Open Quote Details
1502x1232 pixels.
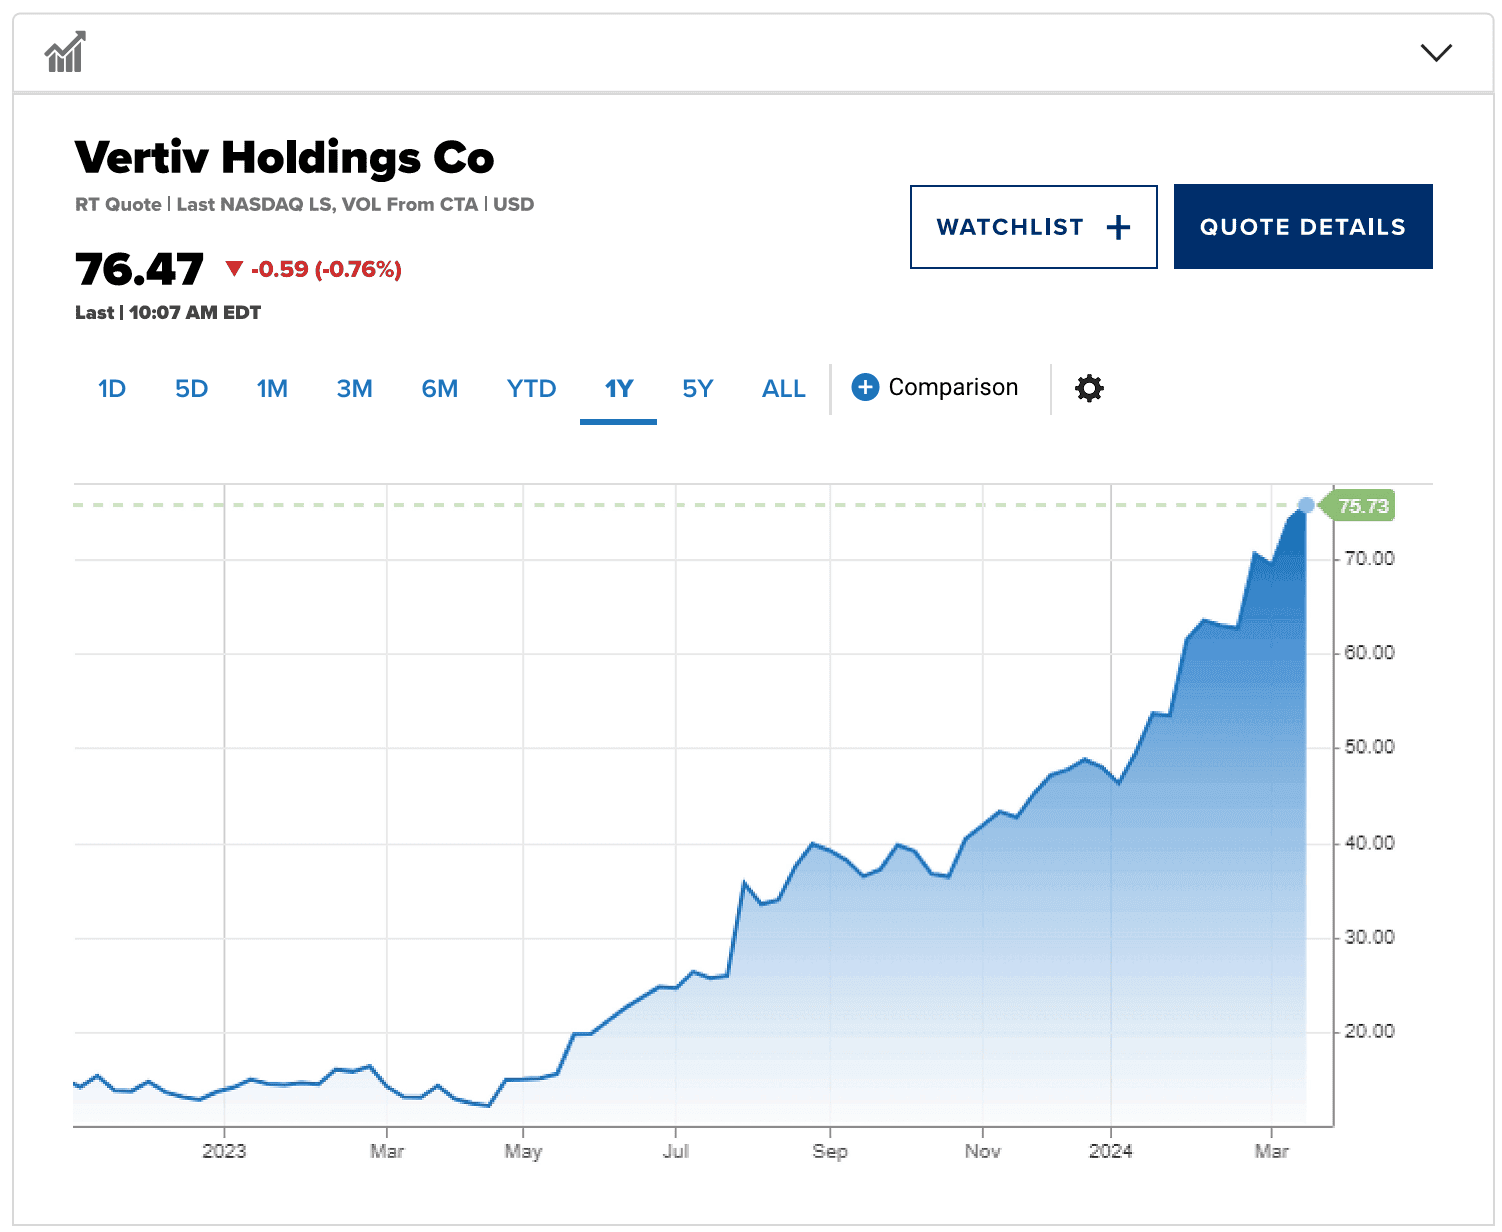[x=1303, y=226]
